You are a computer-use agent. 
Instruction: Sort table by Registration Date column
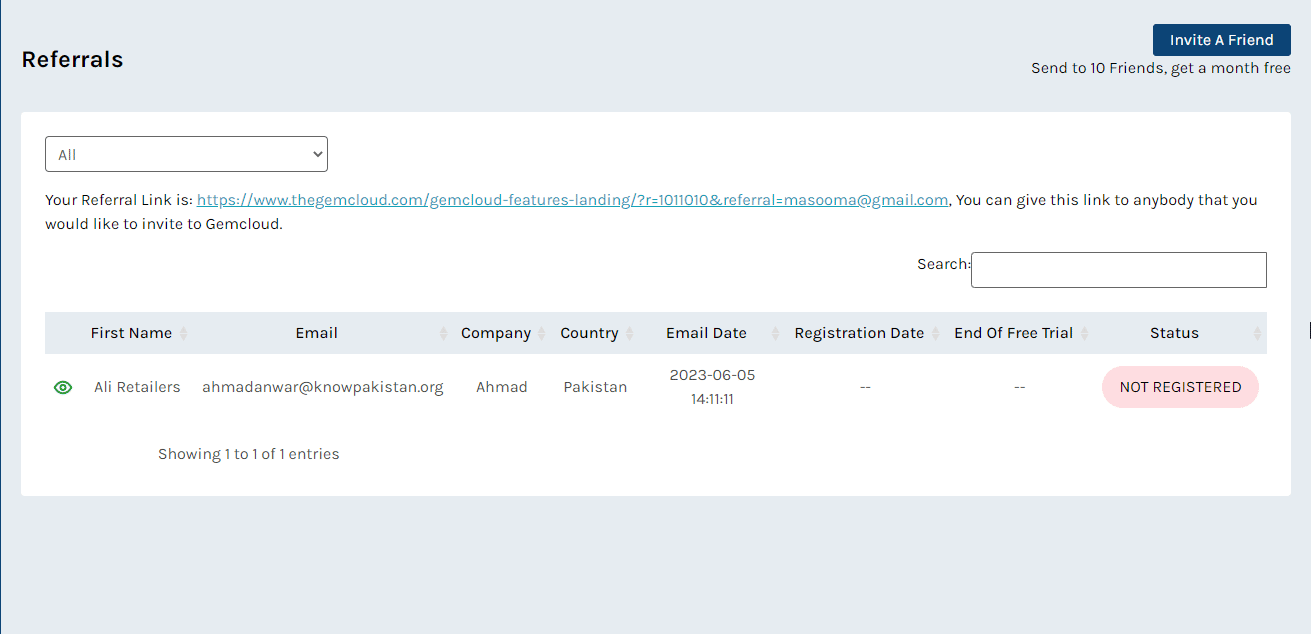[859, 333]
